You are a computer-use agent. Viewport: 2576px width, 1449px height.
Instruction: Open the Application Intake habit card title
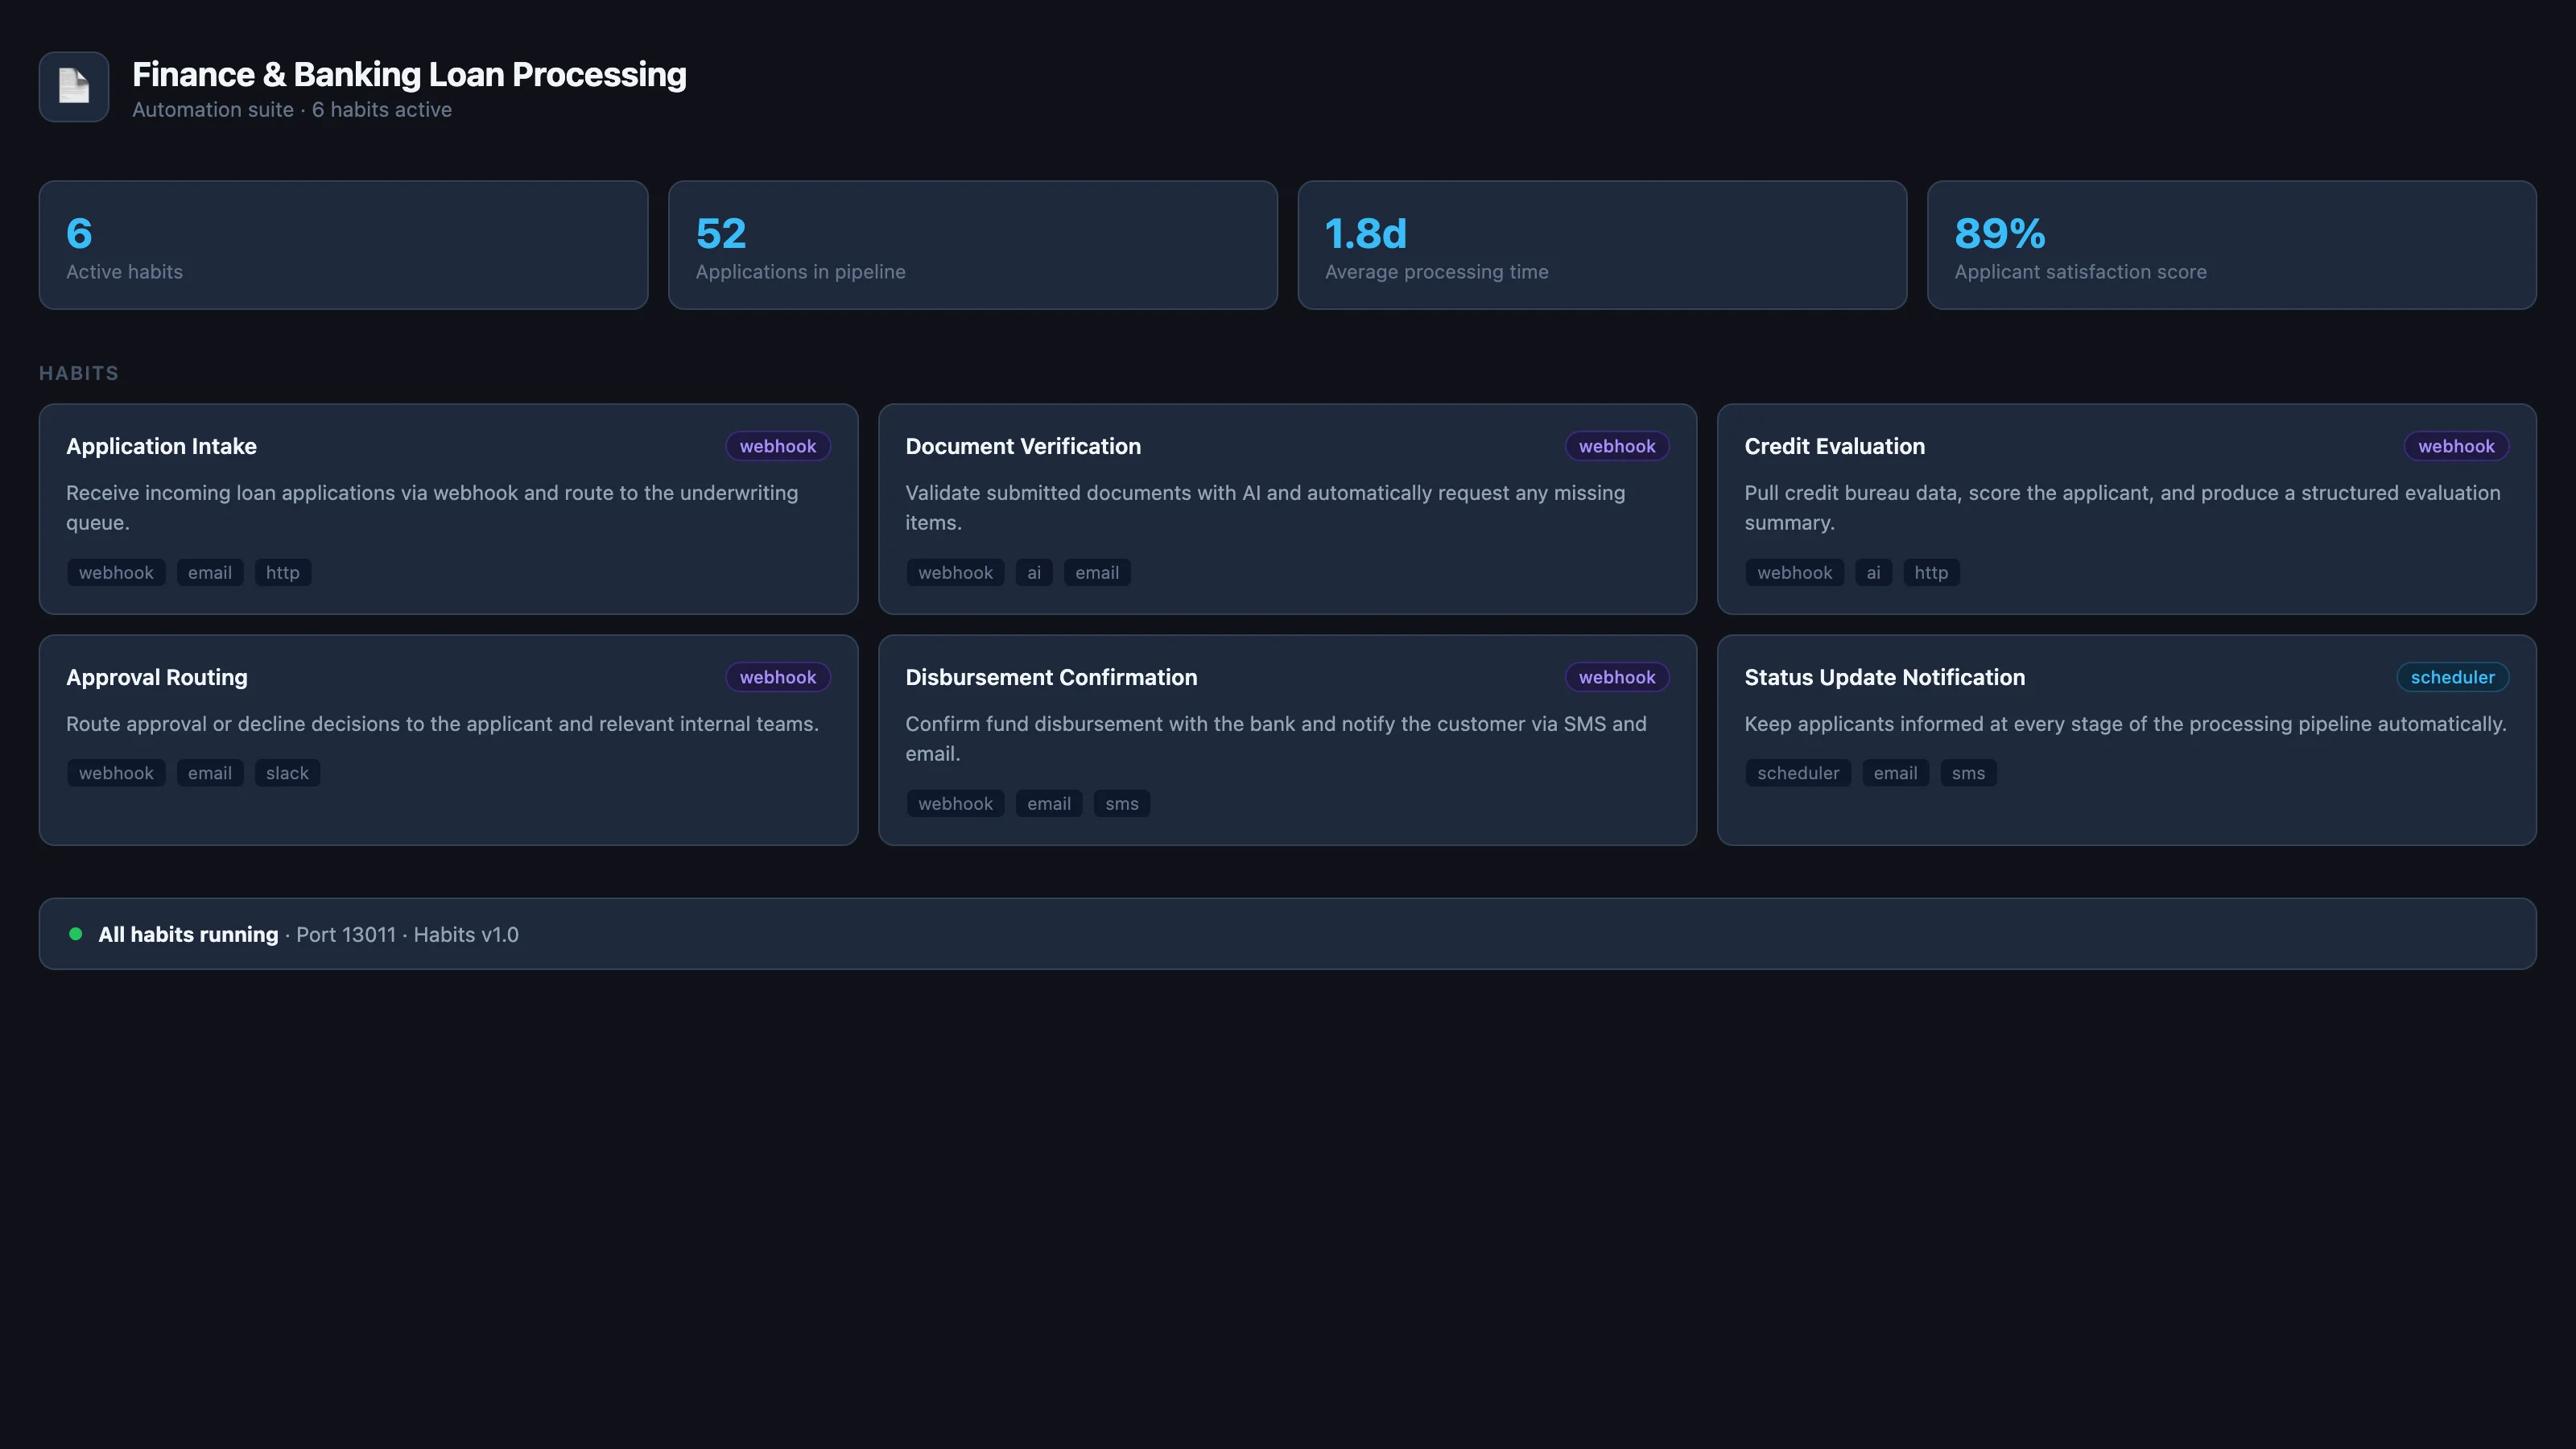click(x=161, y=446)
